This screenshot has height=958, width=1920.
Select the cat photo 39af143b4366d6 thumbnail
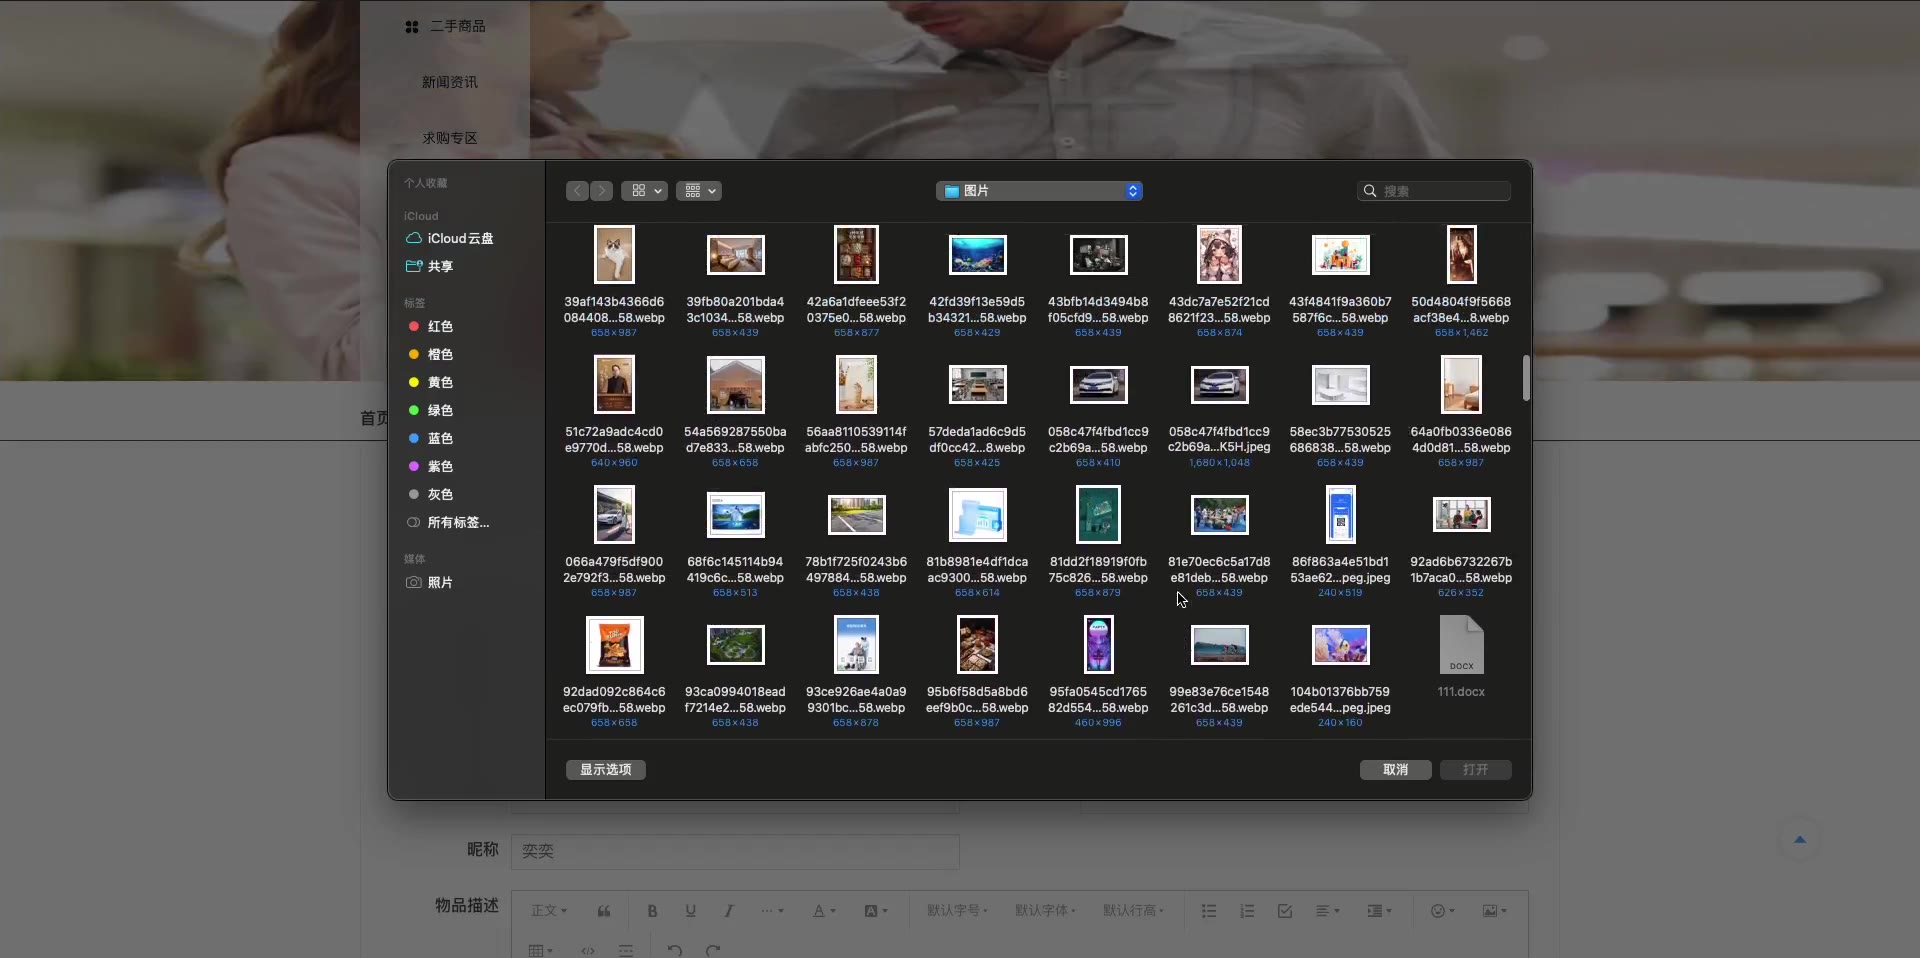coord(614,255)
